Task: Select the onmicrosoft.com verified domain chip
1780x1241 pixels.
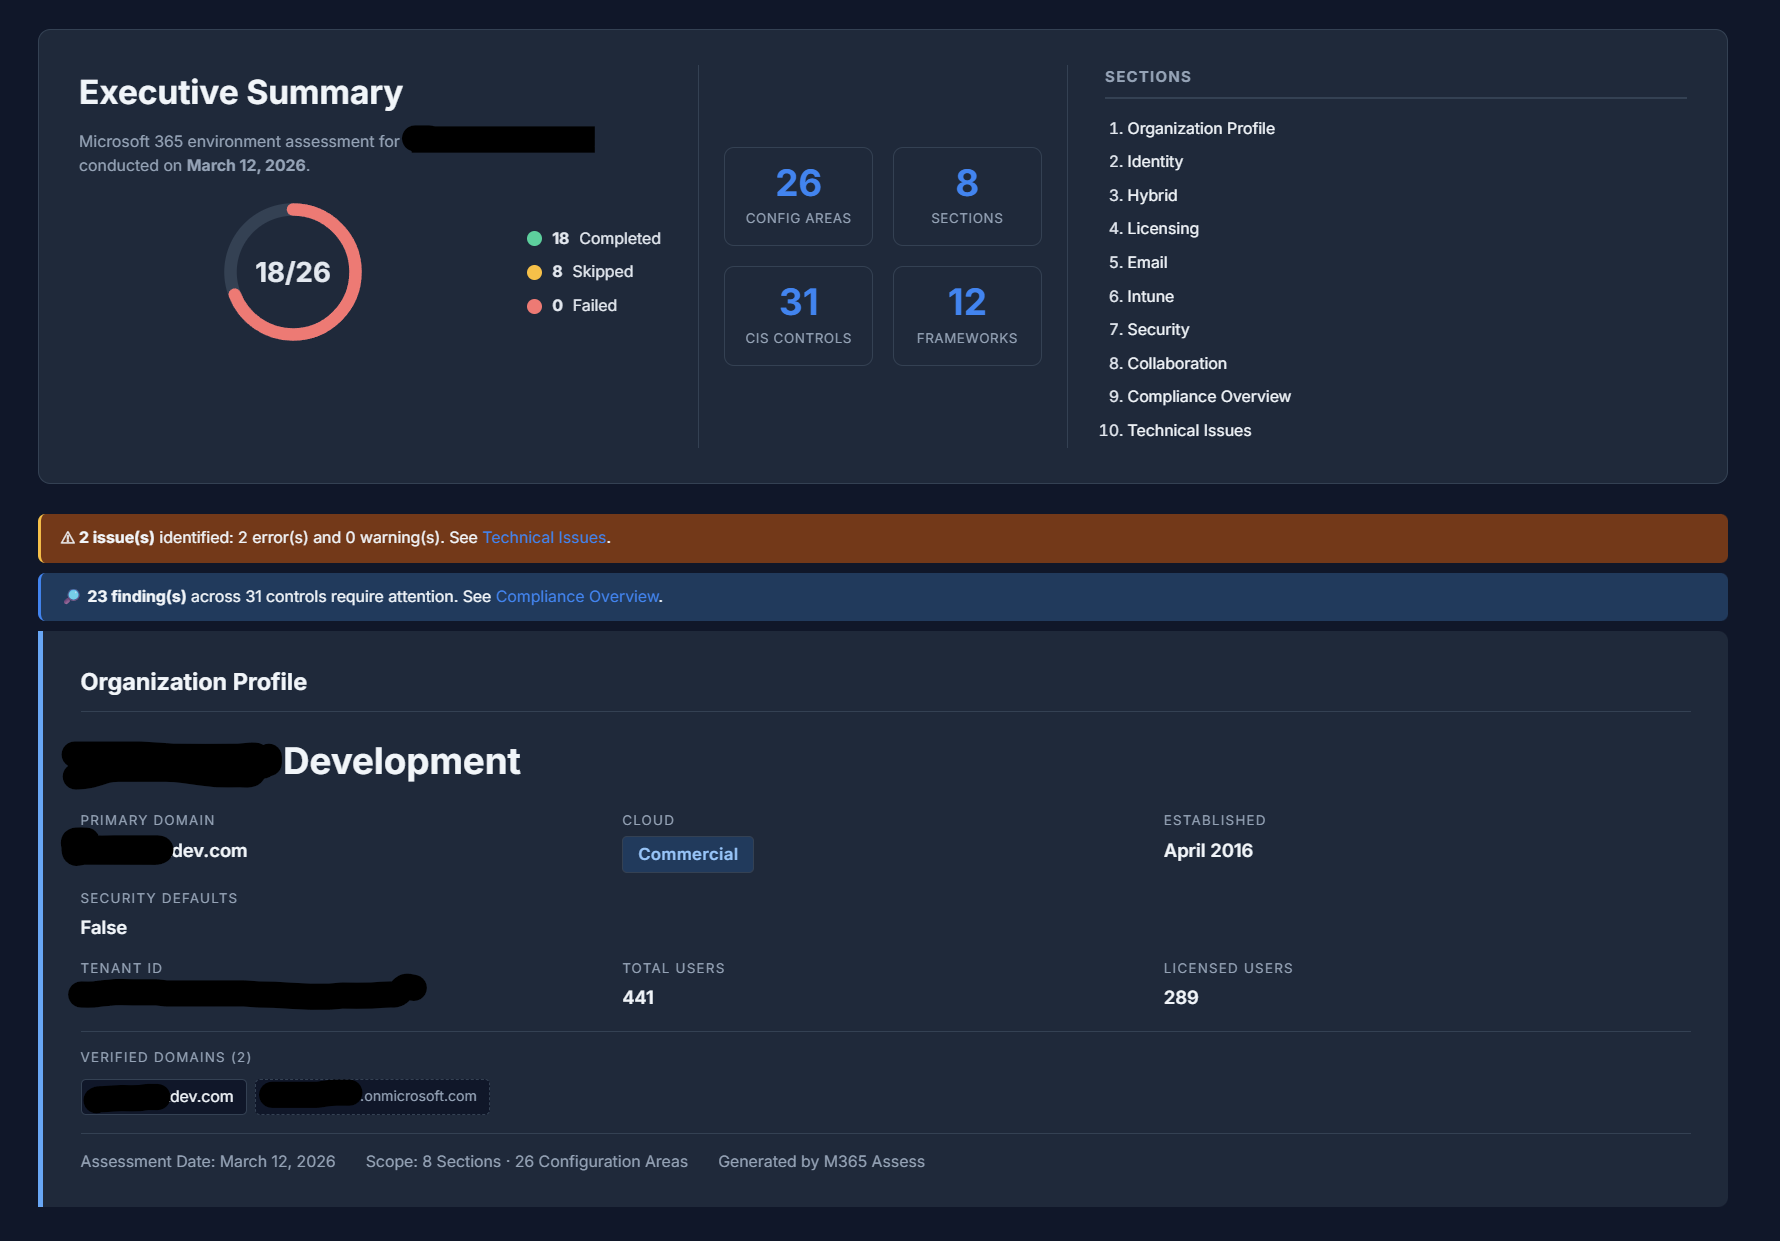Action: (x=371, y=1096)
